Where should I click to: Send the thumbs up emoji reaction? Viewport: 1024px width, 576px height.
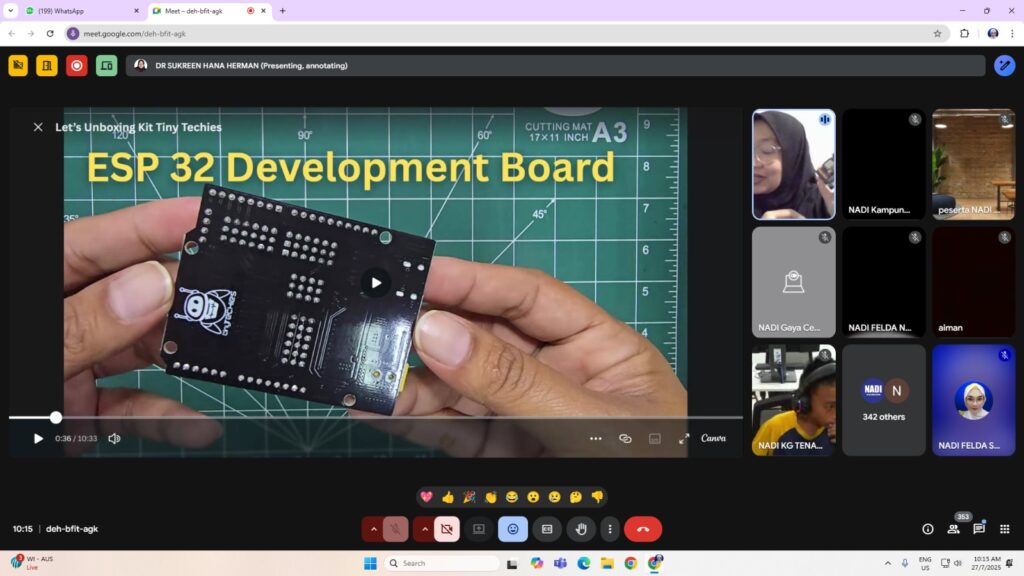[448, 497]
